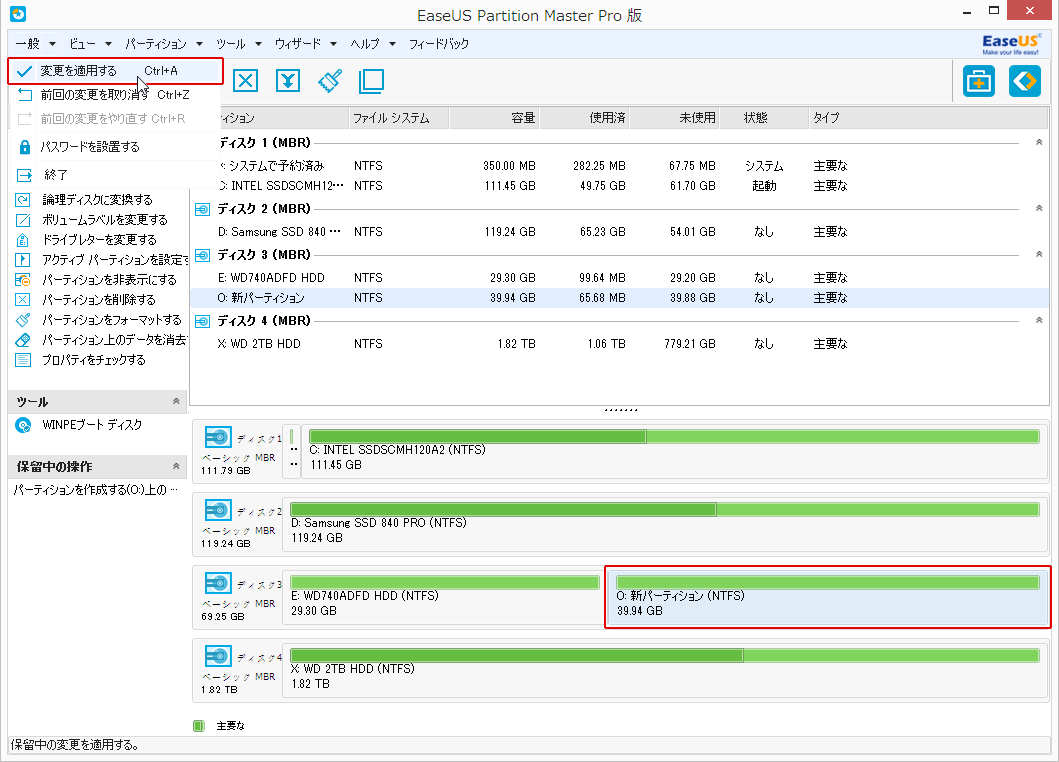Click the X-box delete icon in the toolbar

point(245,81)
